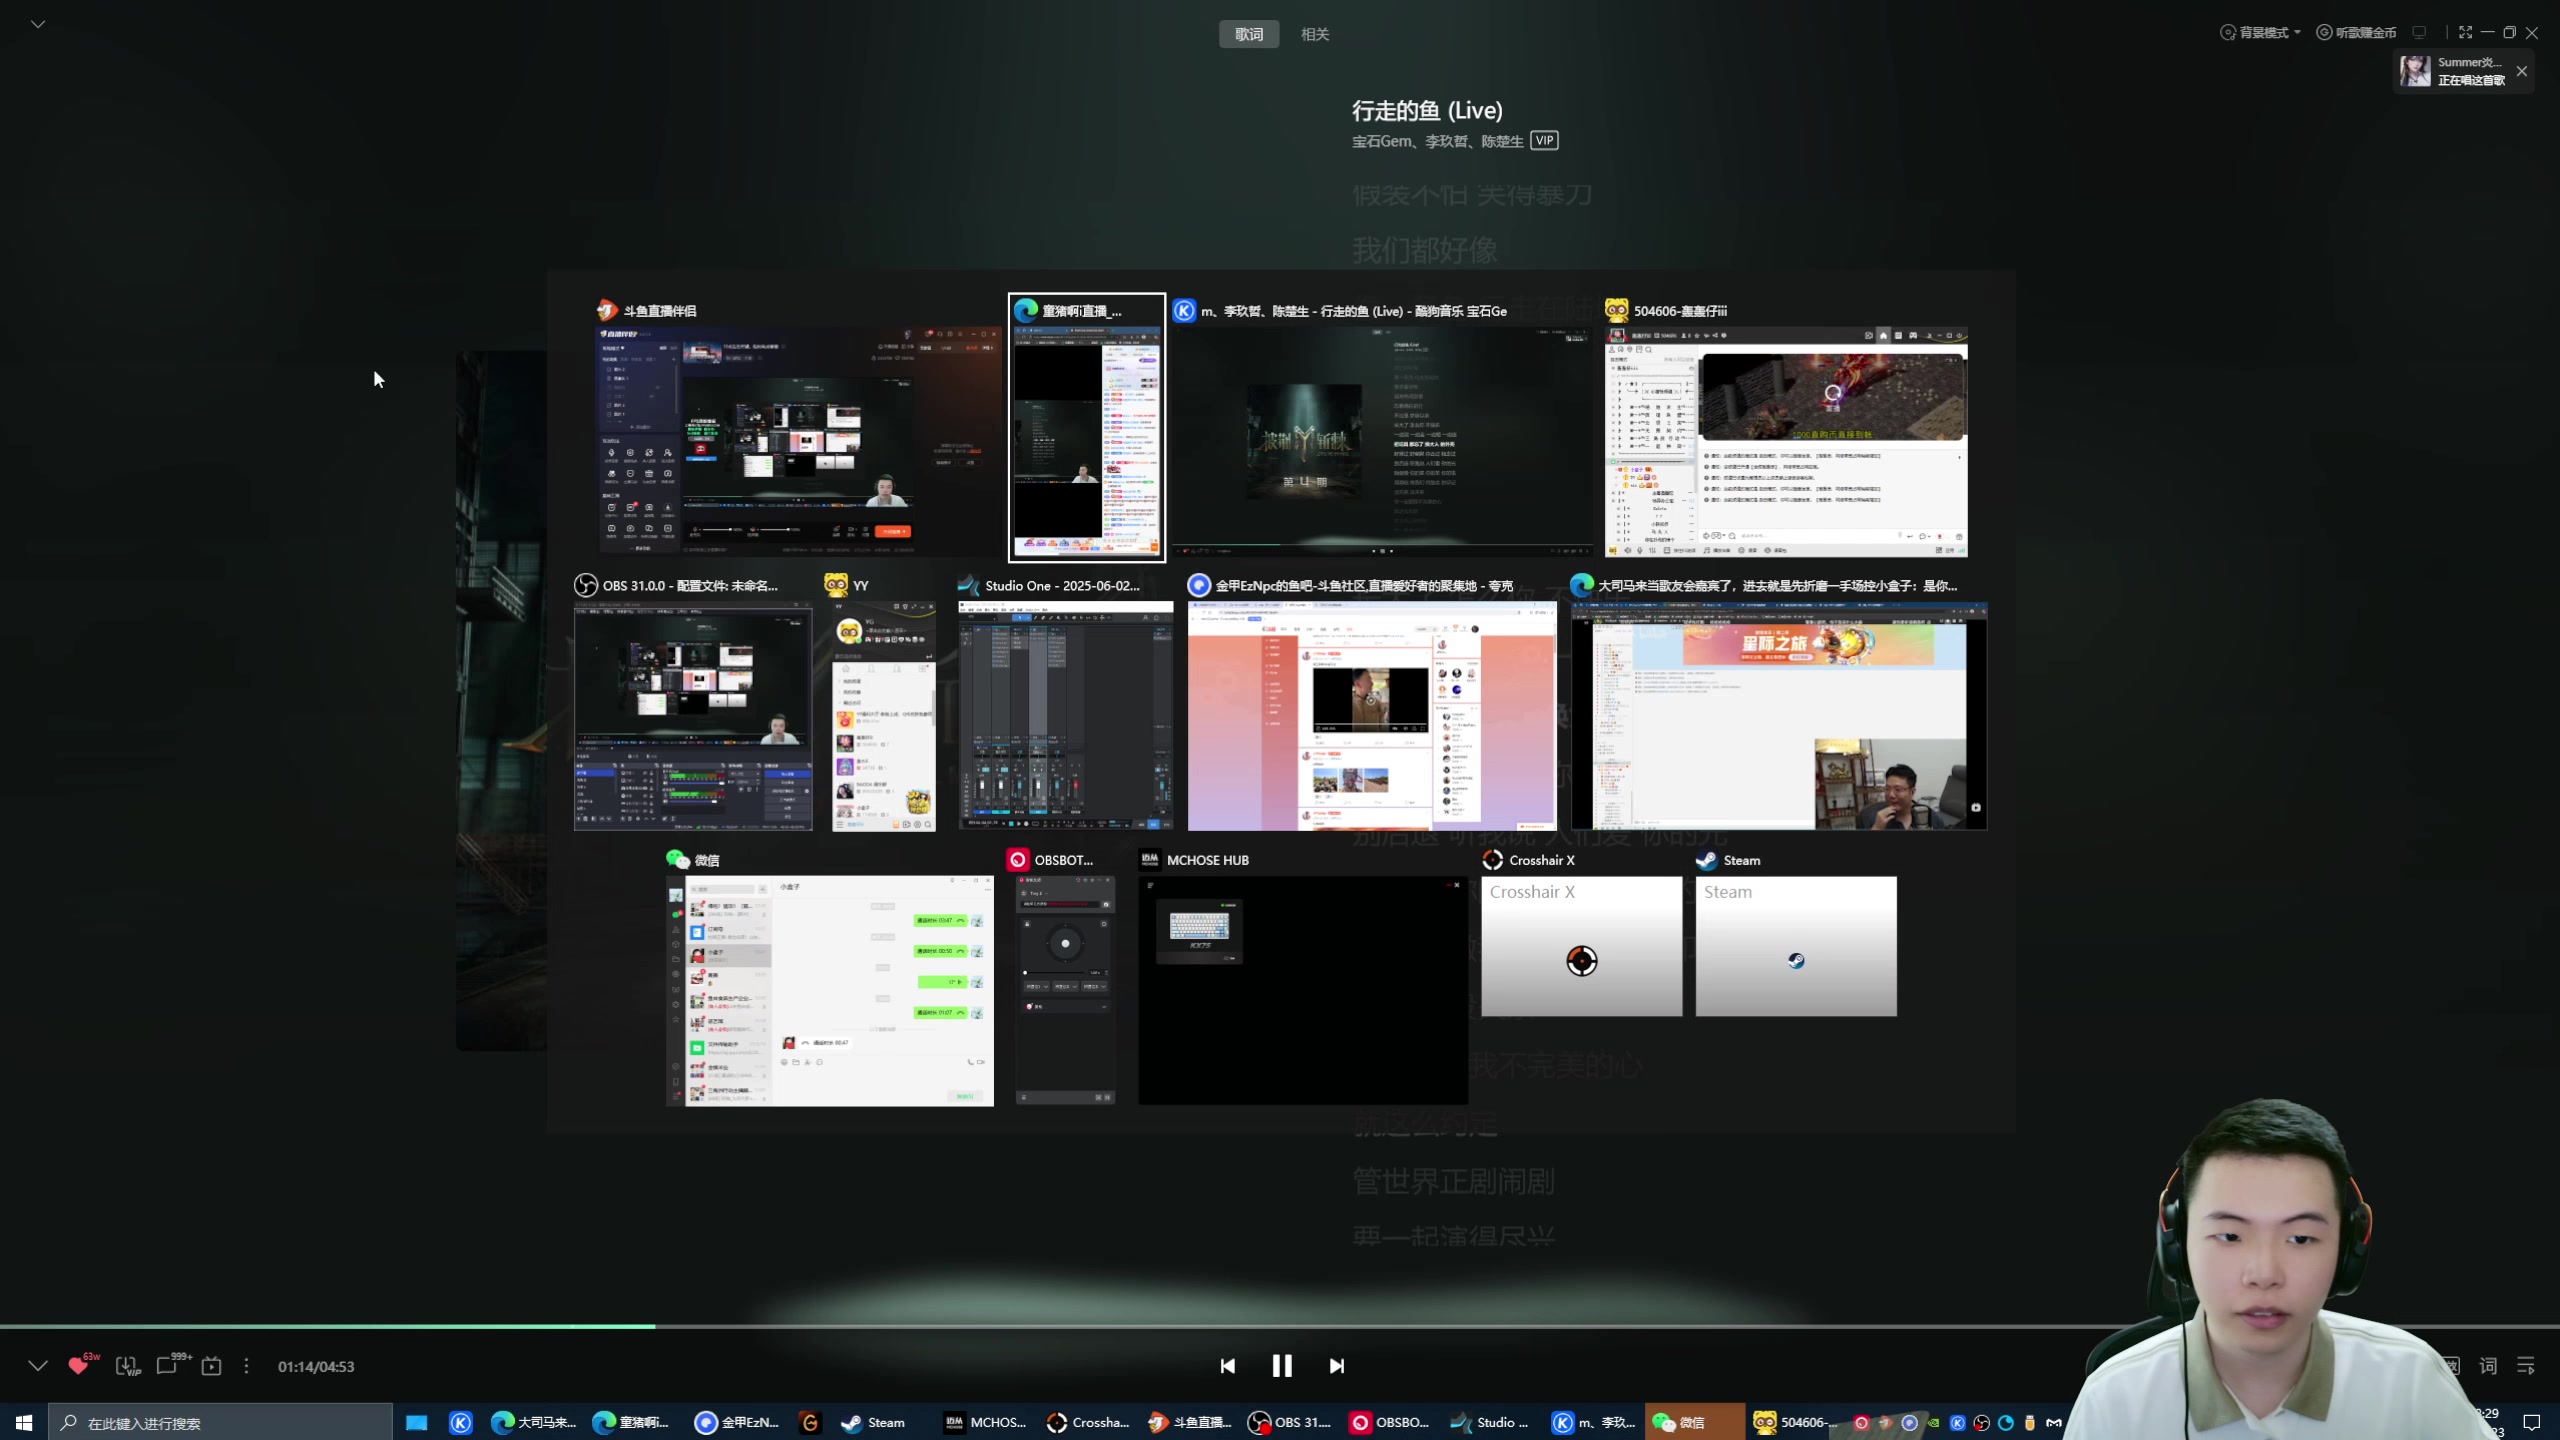This screenshot has width=2560, height=1440.
Task: Open artist 宝石Gem link
Action: point(1382,141)
